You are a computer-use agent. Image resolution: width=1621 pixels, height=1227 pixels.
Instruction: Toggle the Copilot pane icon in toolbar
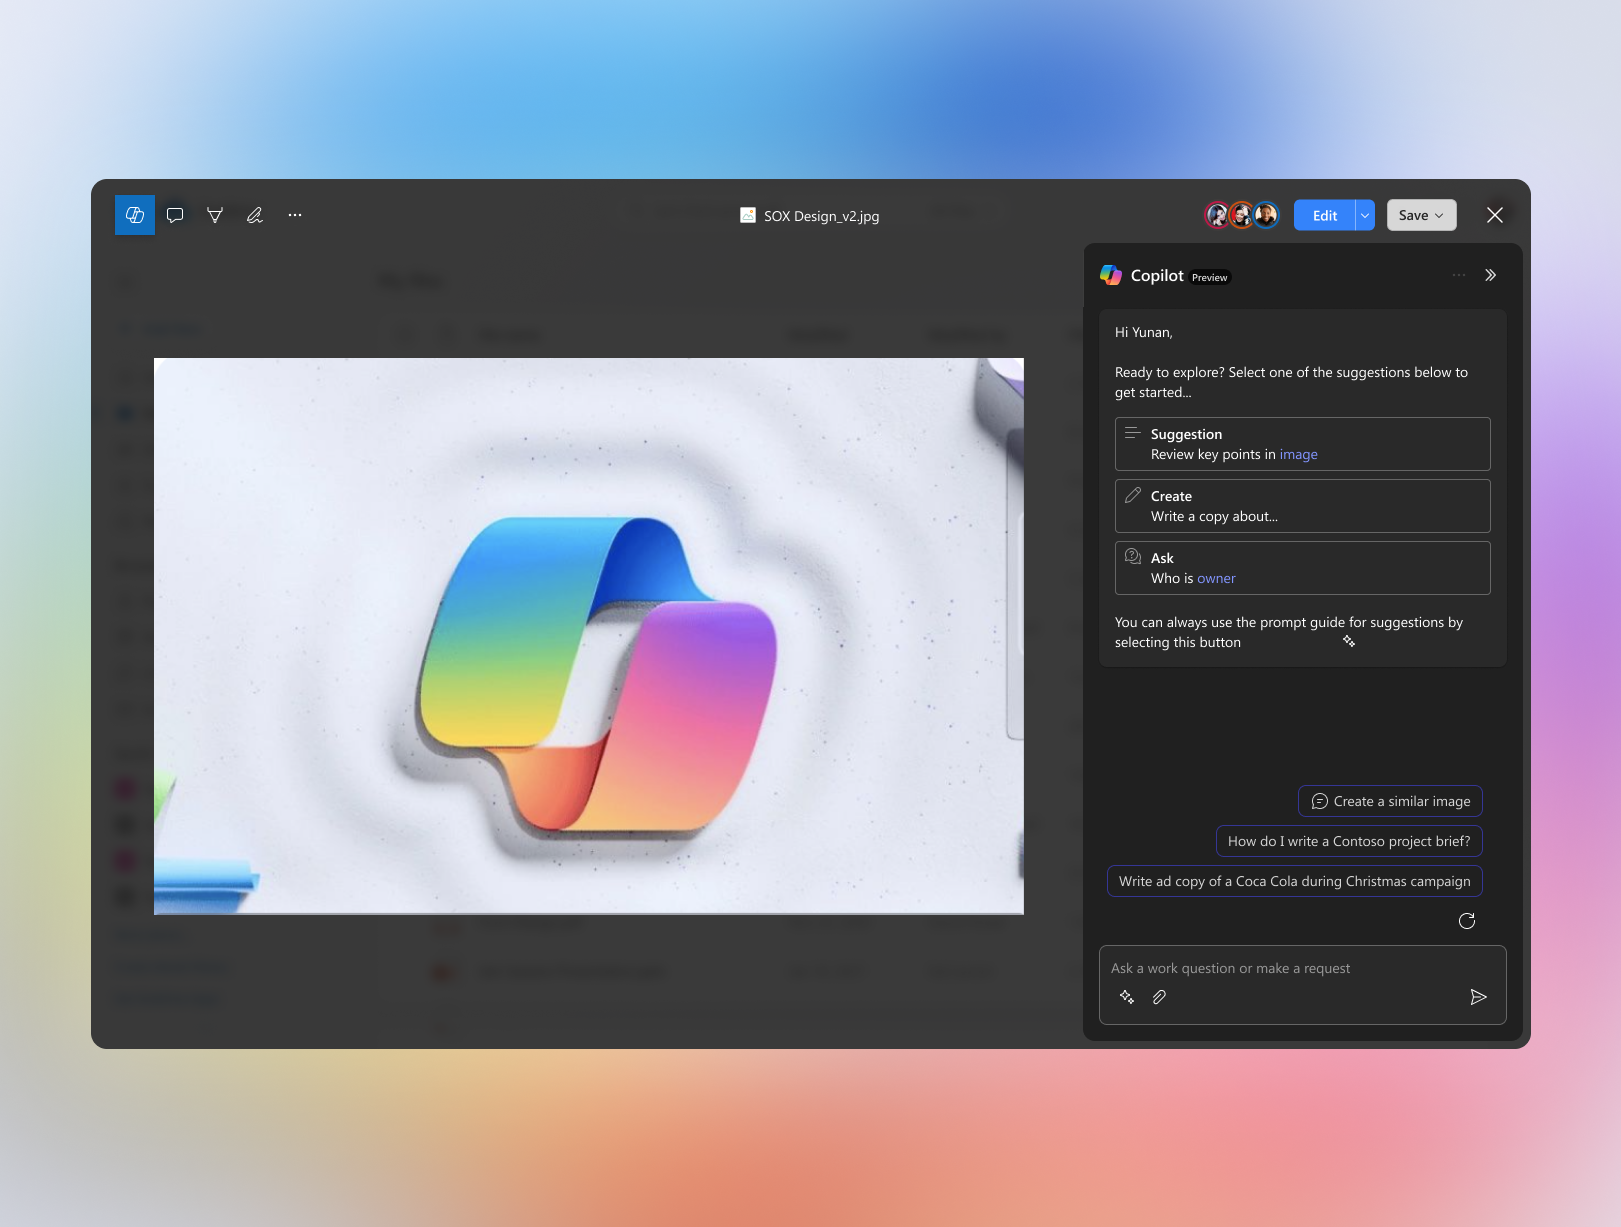[x=135, y=215]
